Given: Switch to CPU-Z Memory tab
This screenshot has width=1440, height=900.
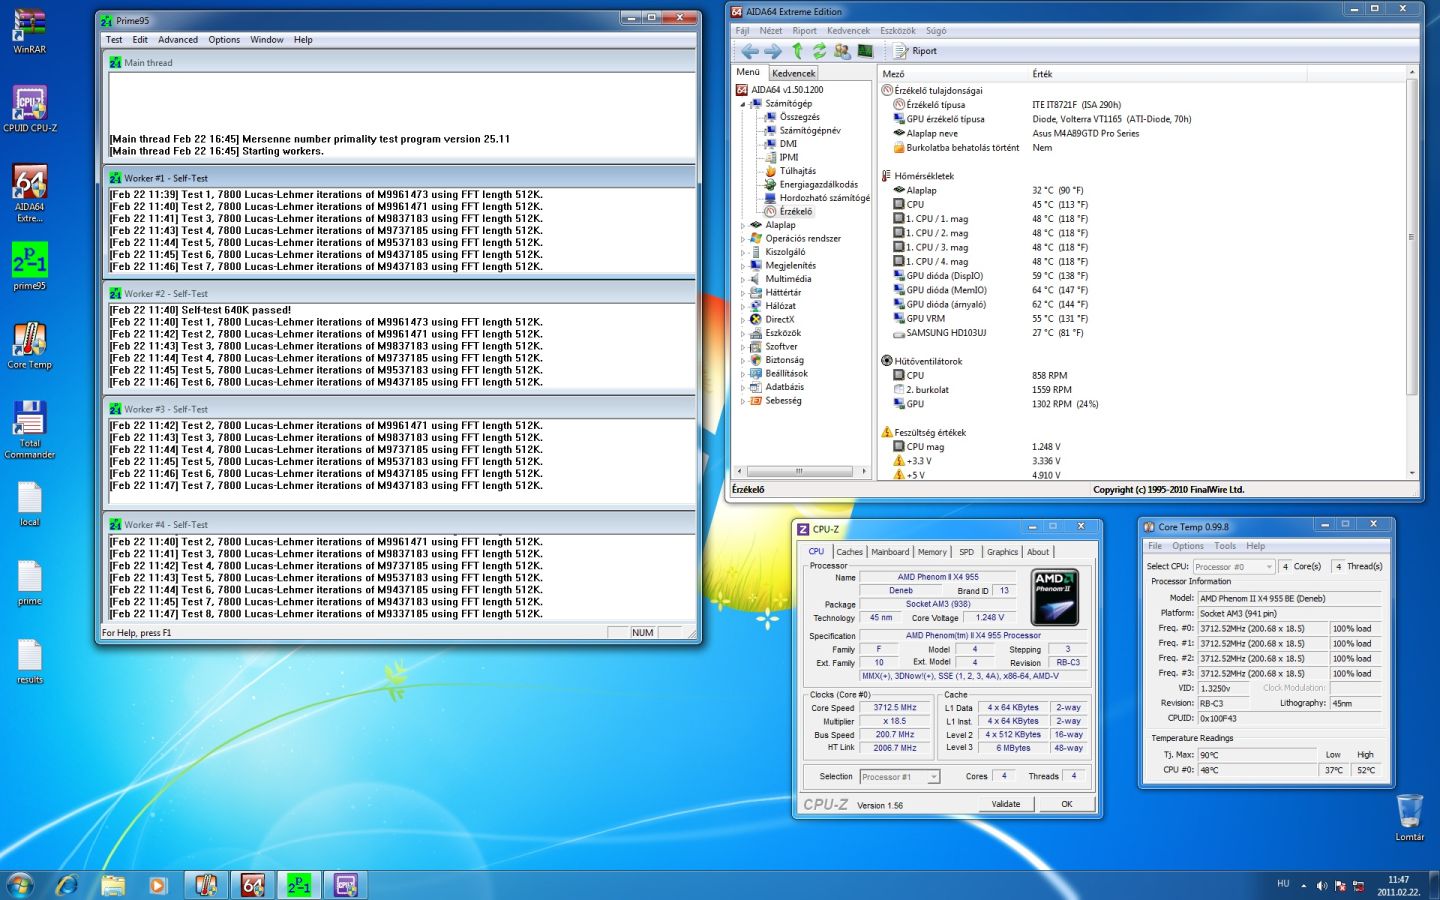Looking at the screenshot, I should tap(932, 552).
